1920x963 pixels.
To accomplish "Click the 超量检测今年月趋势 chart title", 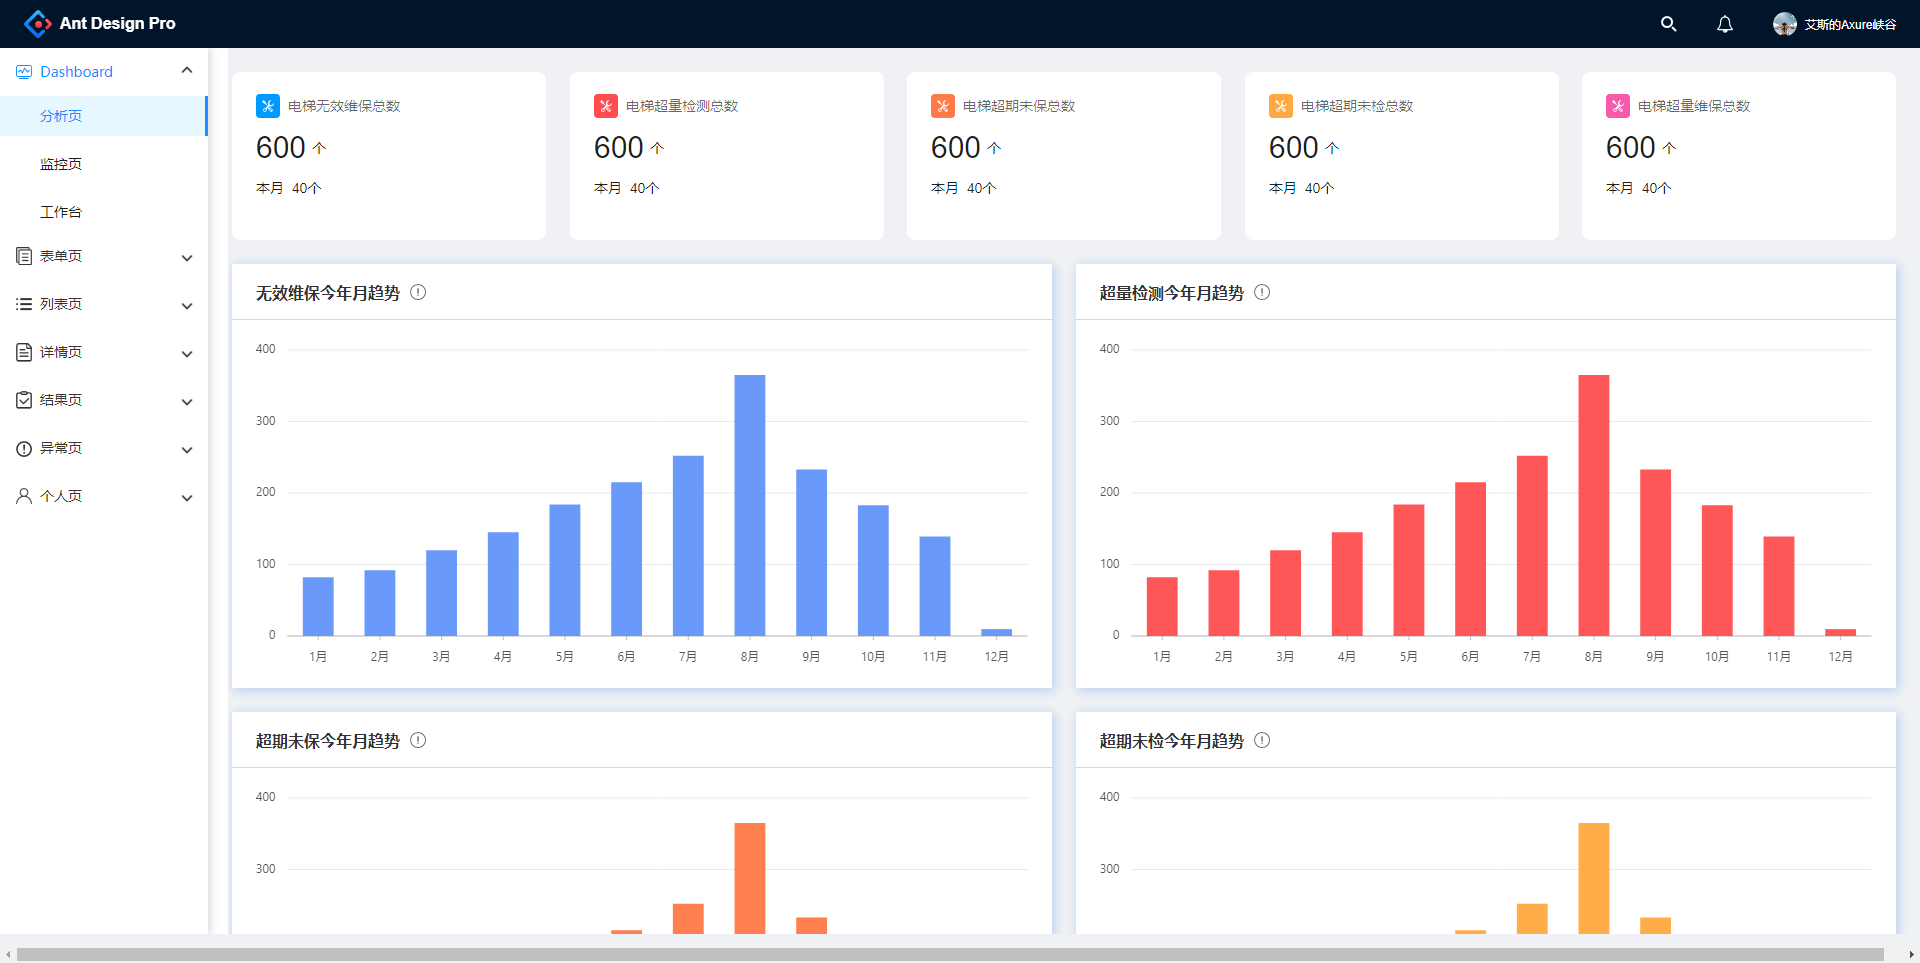I will [1172, 293].
